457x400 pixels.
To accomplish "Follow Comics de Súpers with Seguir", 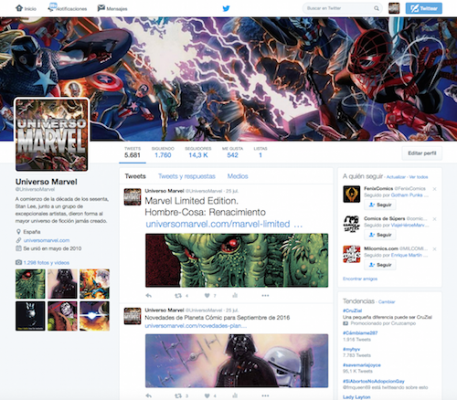I will click(x=380, y=235).
